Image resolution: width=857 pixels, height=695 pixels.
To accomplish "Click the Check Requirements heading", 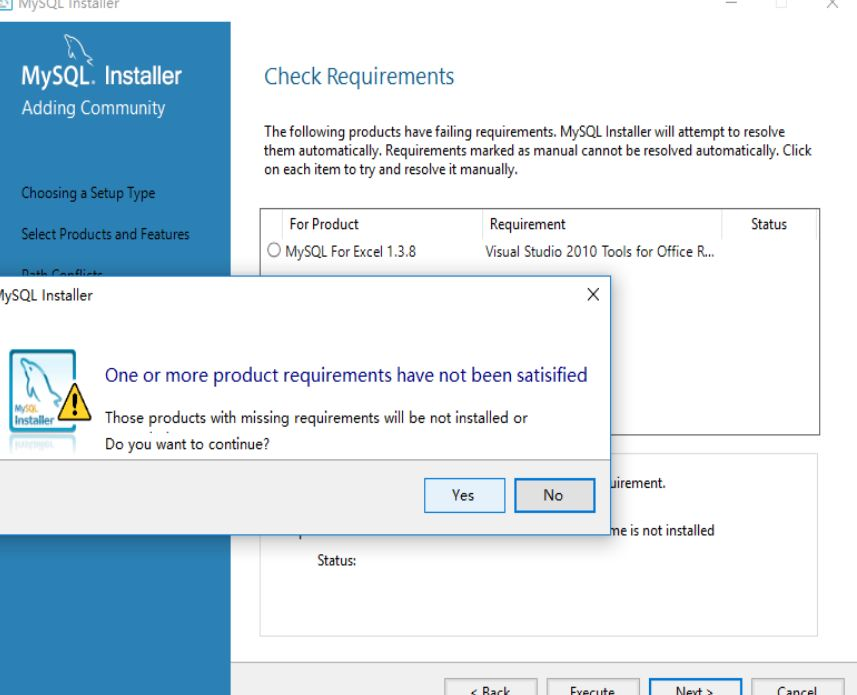I will [x=359, y=76].
